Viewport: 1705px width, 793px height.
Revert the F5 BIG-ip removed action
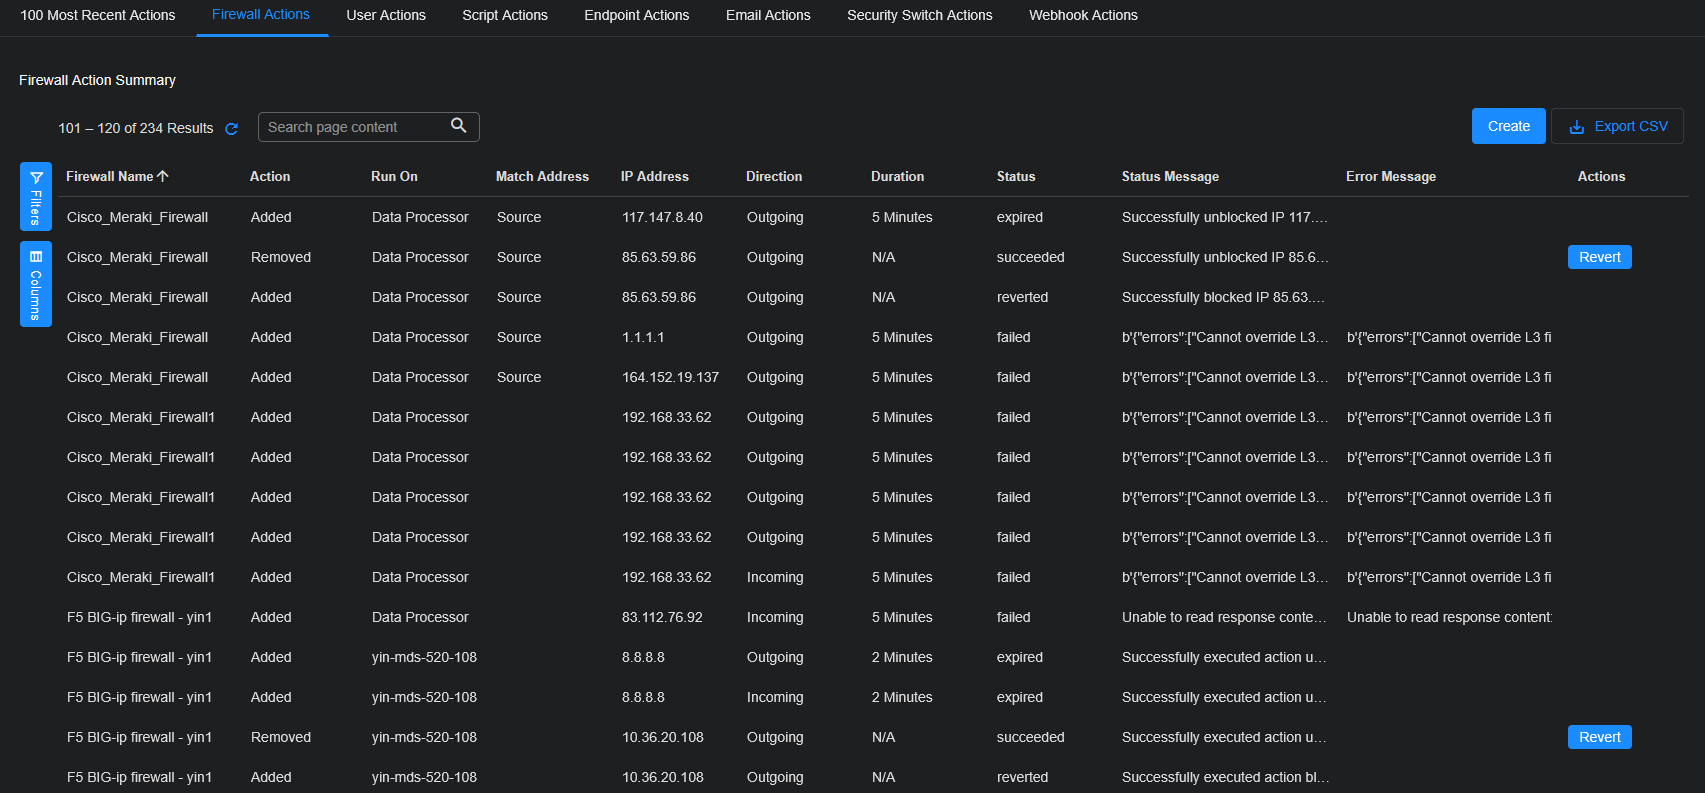pyautogui.click(x=1599, y=737)
